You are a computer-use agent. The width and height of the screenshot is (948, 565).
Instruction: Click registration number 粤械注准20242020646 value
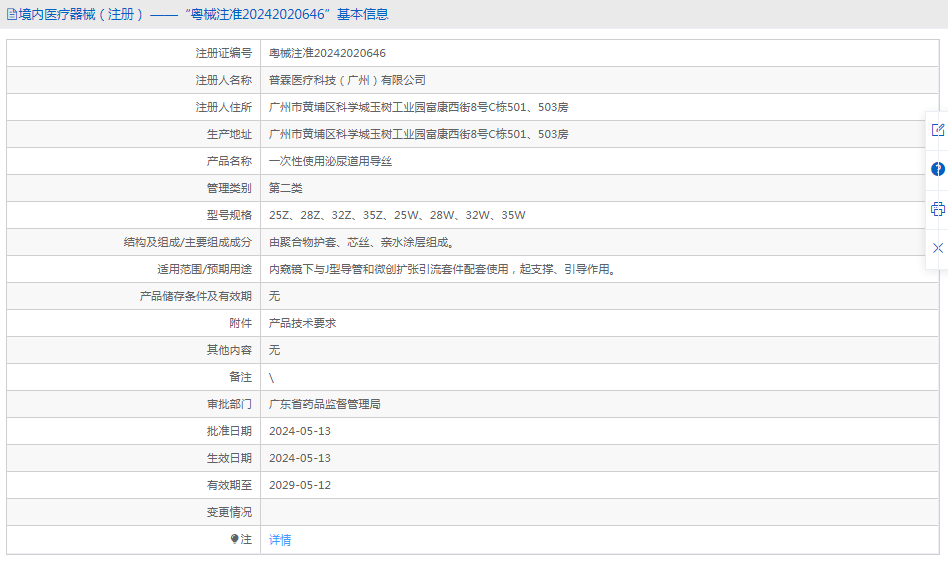pos(327,53)
